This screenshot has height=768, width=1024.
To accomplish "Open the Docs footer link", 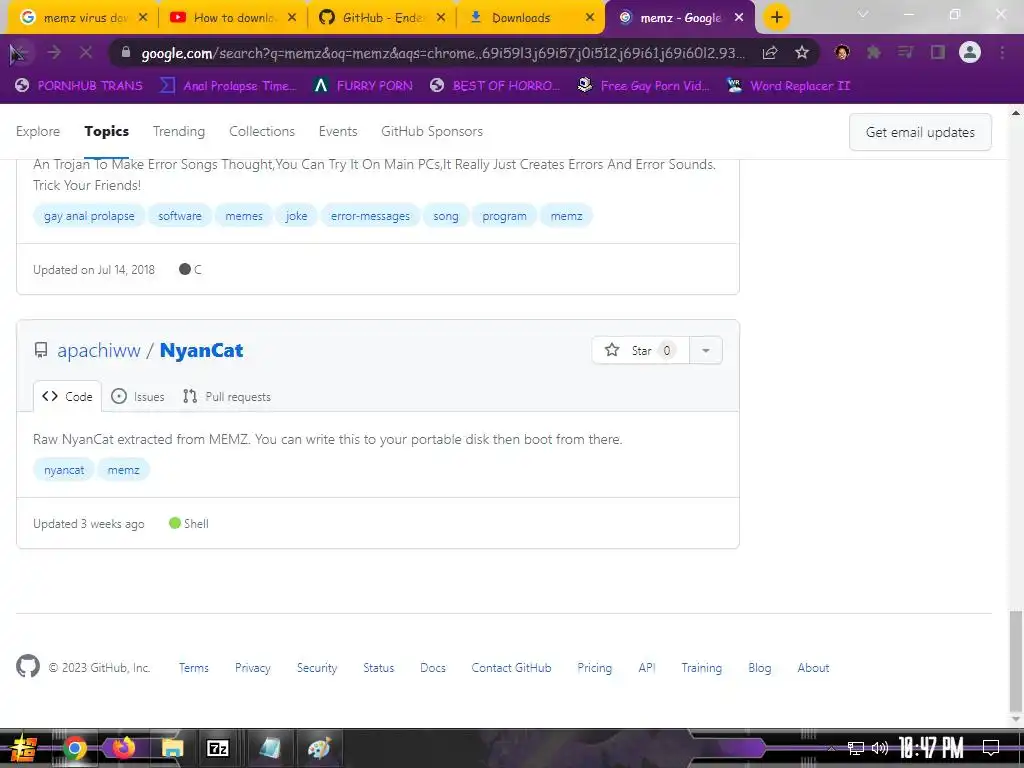I will (433, 667).
